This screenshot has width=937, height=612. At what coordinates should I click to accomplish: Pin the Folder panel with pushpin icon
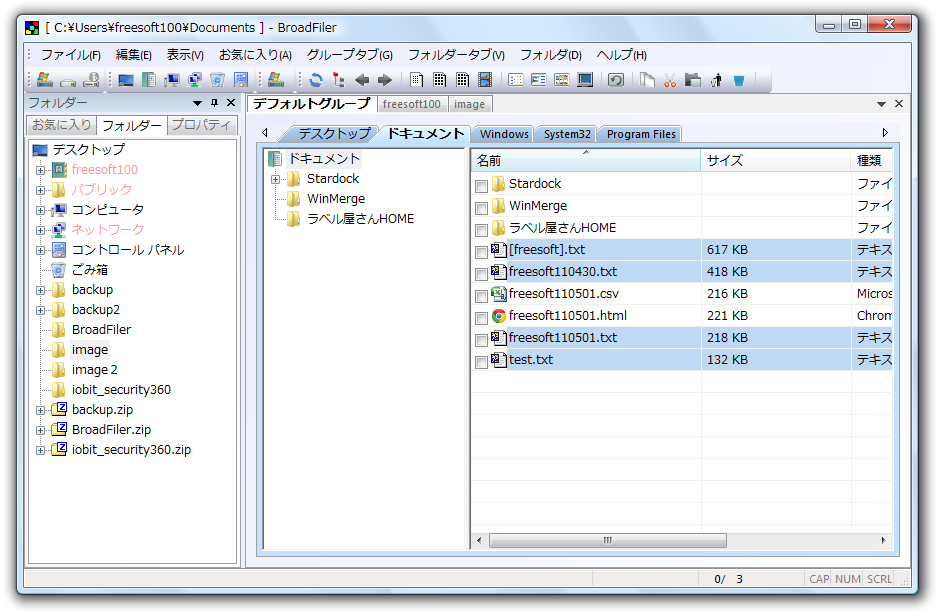(215, 103)
